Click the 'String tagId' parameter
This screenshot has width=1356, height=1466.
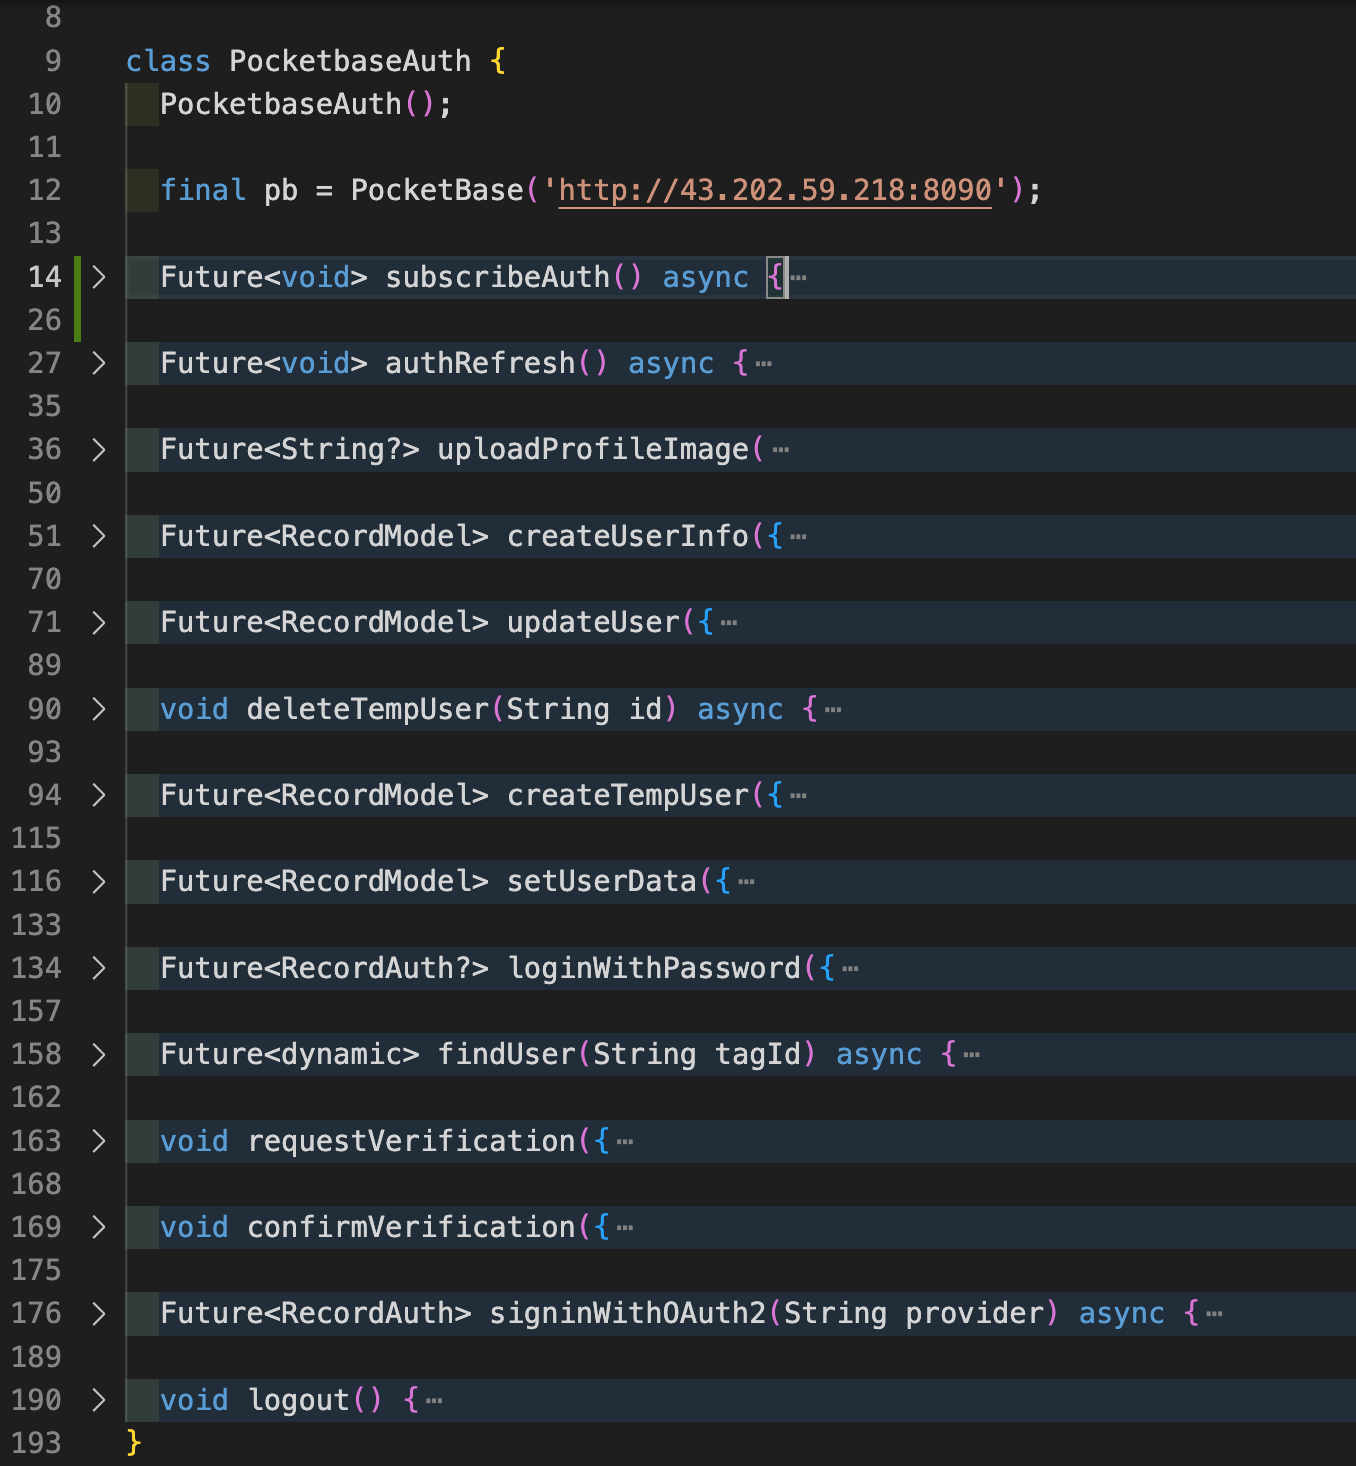click(697, 1054)
